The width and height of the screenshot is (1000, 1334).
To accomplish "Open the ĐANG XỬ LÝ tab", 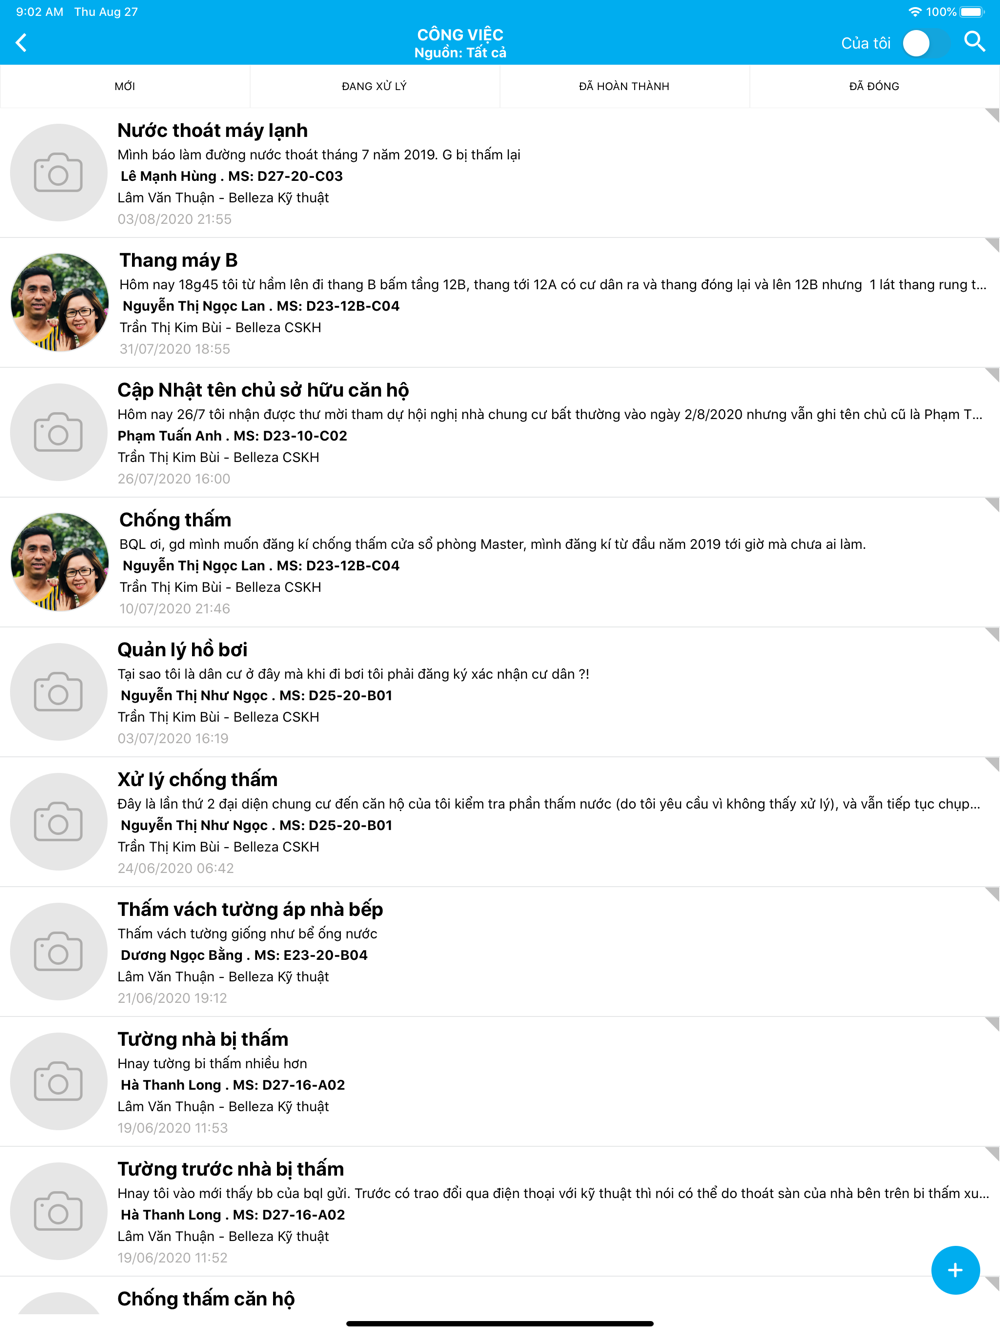I will point(374,87).
